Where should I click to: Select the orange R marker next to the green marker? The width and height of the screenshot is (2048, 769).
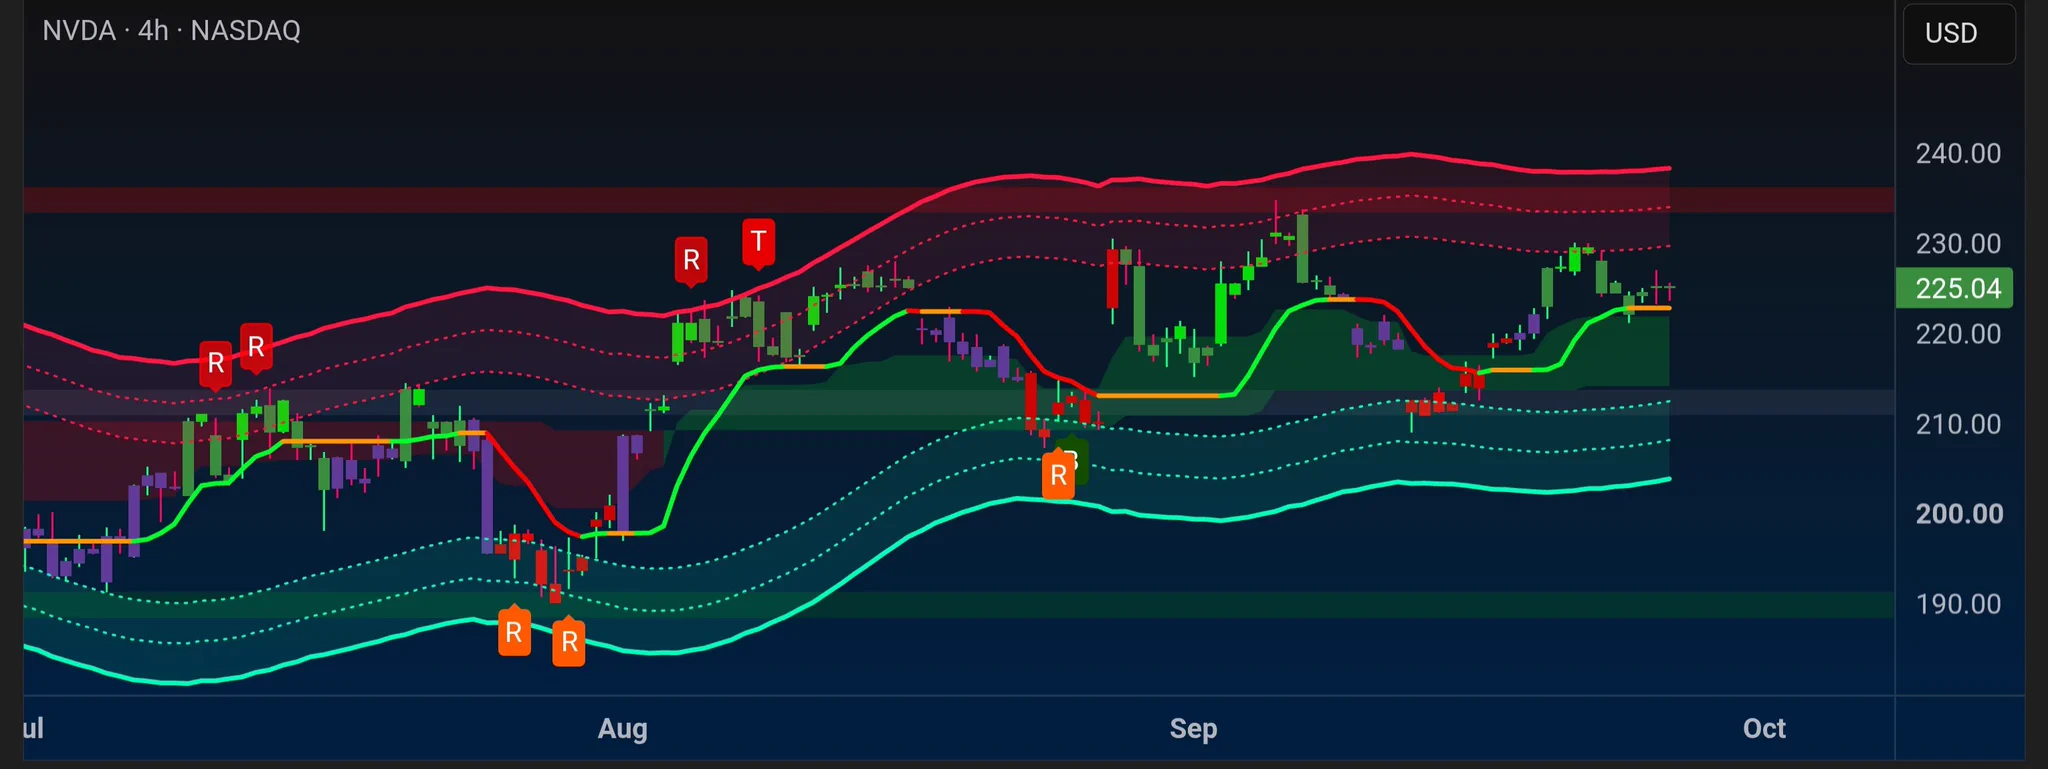pos(1058,475)
